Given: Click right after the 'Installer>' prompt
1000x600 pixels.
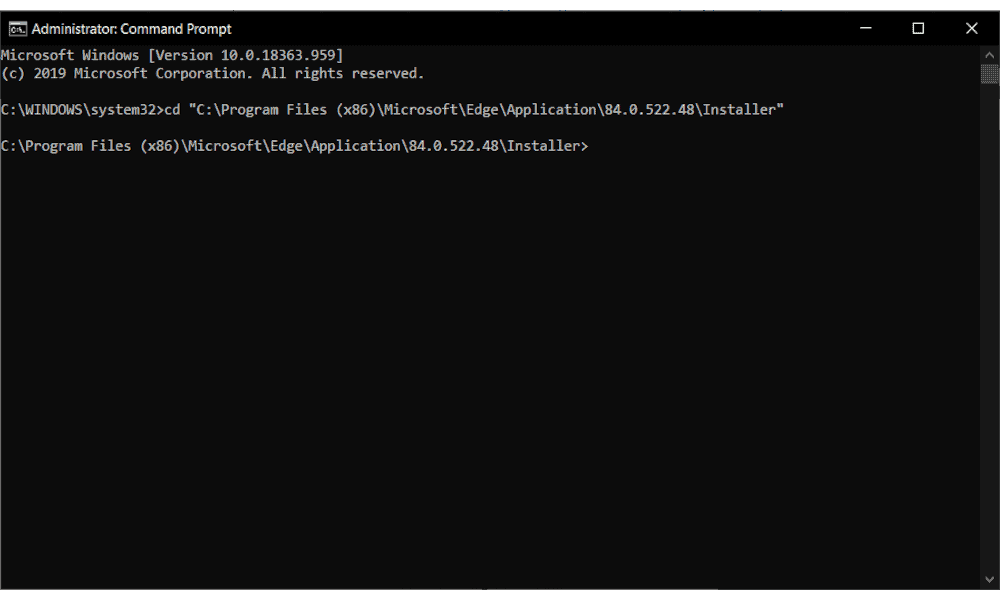Looking at the screenshot, I should (593, 146).
